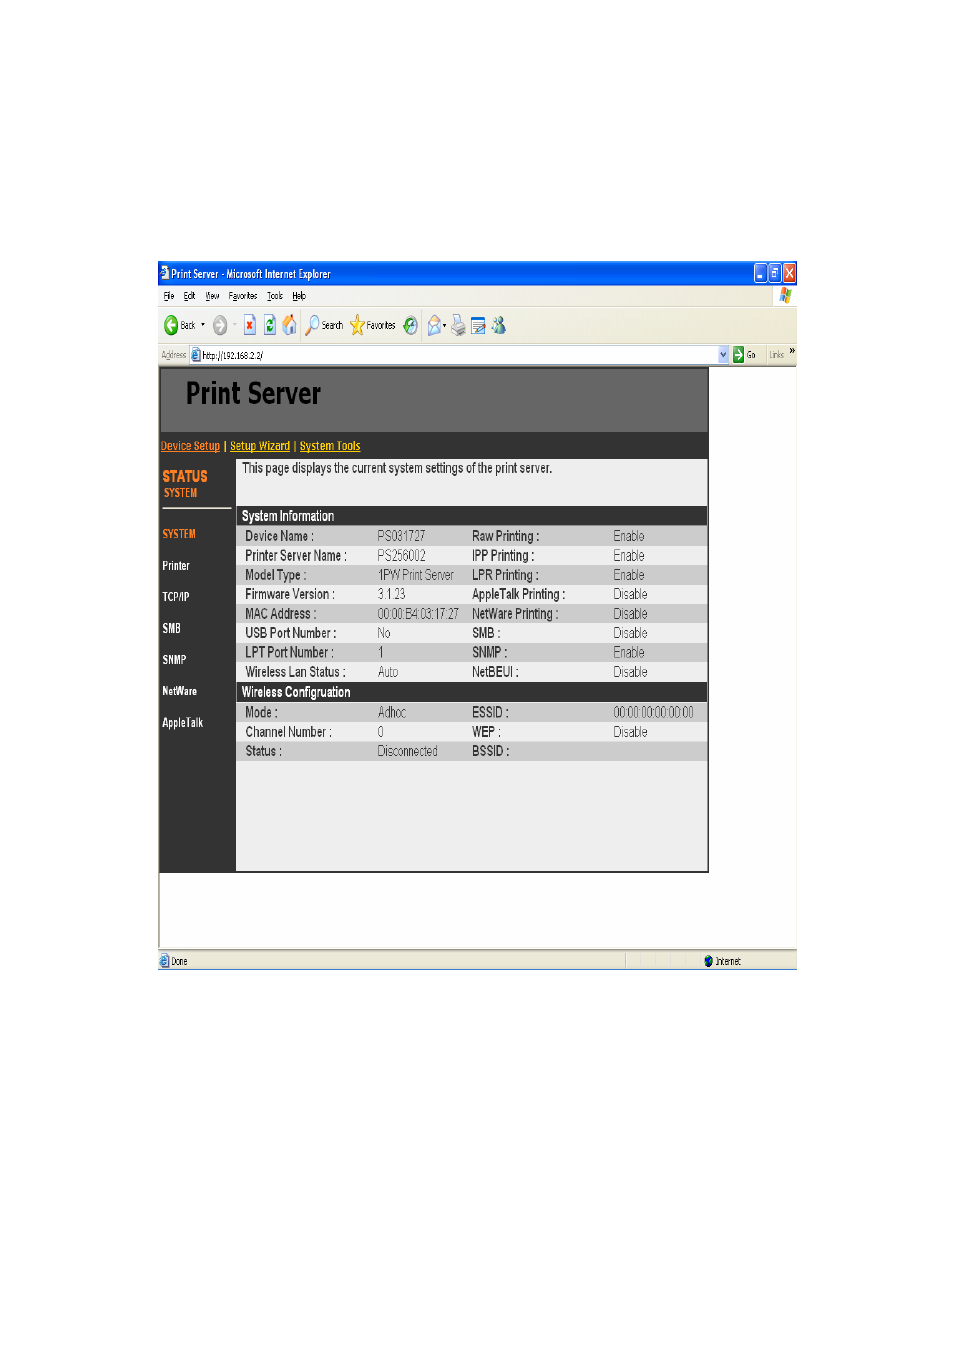The height and width of the screenshot is (1350, 954).
Task: Open the Setup Wizard link
Action: coord(260,446)
